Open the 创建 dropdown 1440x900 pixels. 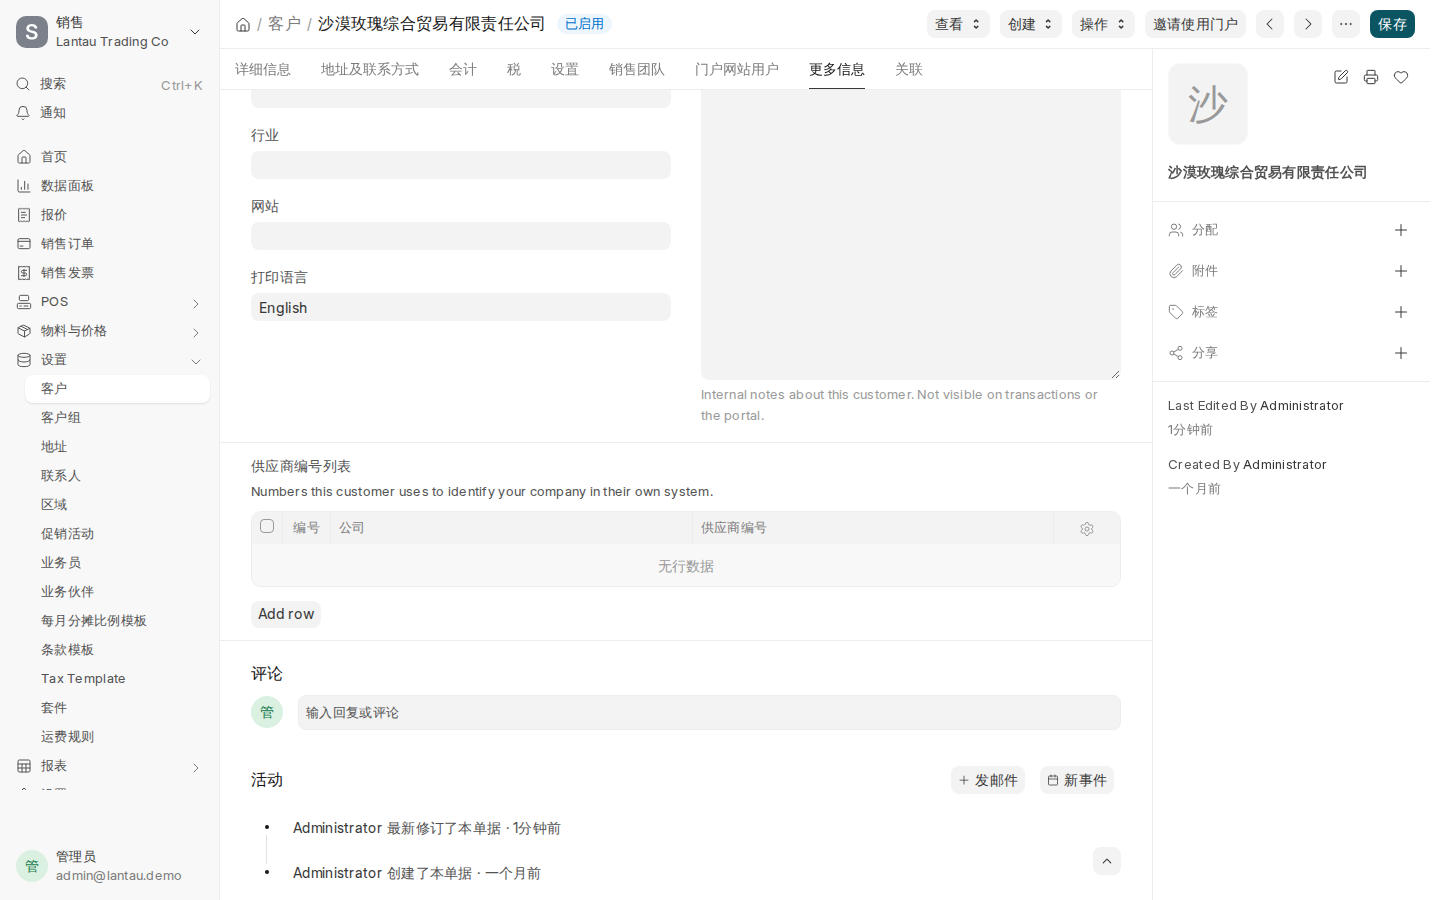(x=1031, y=24)
